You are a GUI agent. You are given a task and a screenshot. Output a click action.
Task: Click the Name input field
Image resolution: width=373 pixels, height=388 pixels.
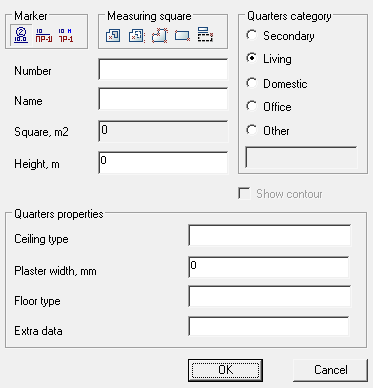click(x=163, y=99)
